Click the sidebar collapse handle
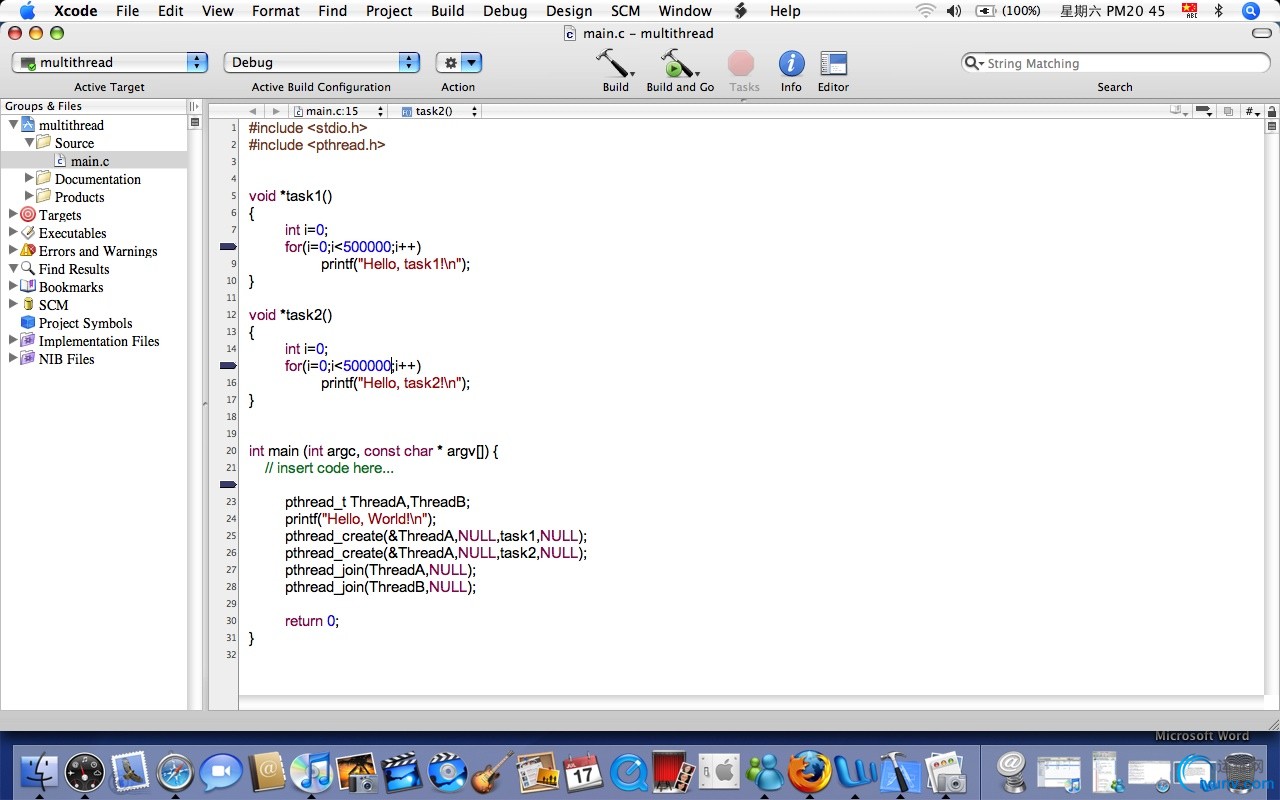 pos(205,404)
